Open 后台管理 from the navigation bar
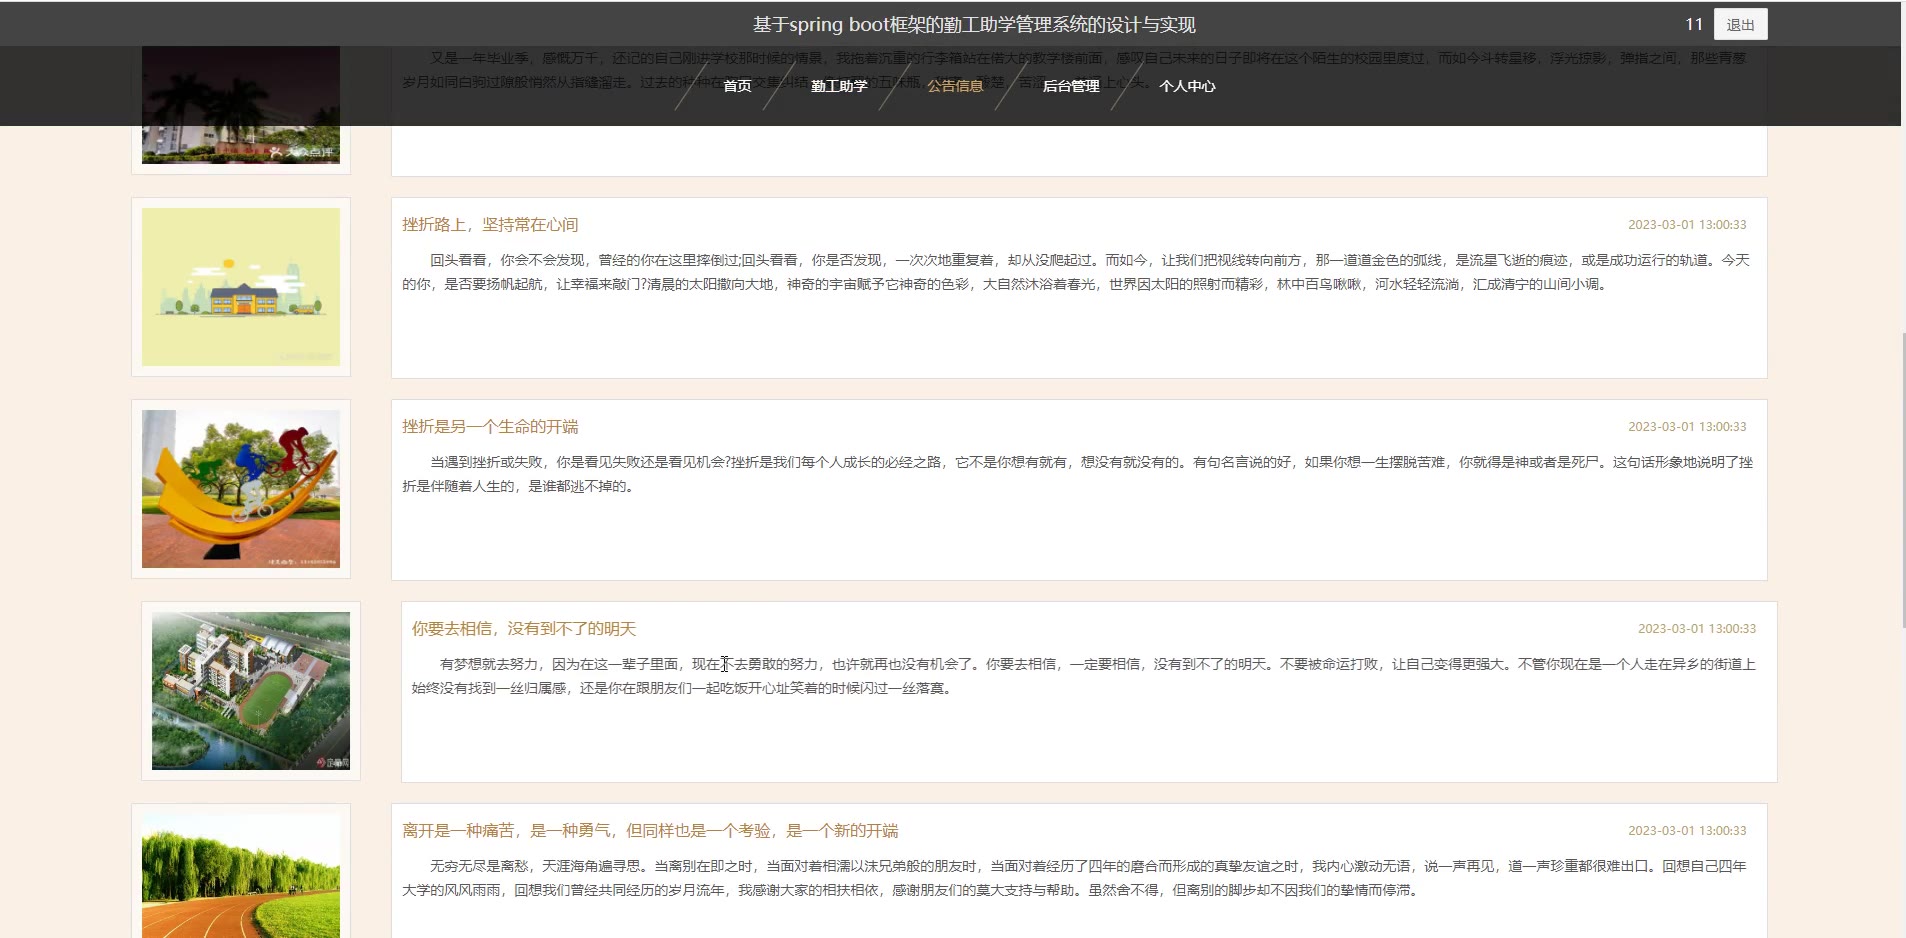Screen dimensions: 1906x938 1071,86
